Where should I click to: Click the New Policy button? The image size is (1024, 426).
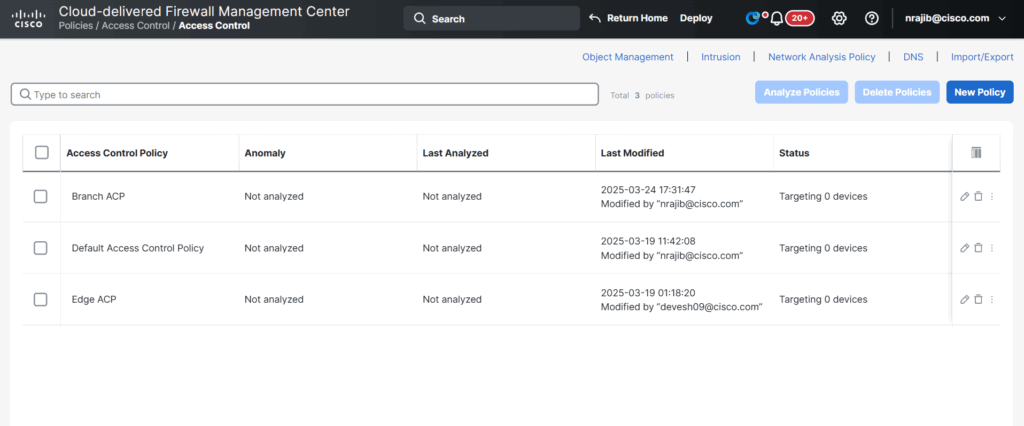click(x=979, y=92)
